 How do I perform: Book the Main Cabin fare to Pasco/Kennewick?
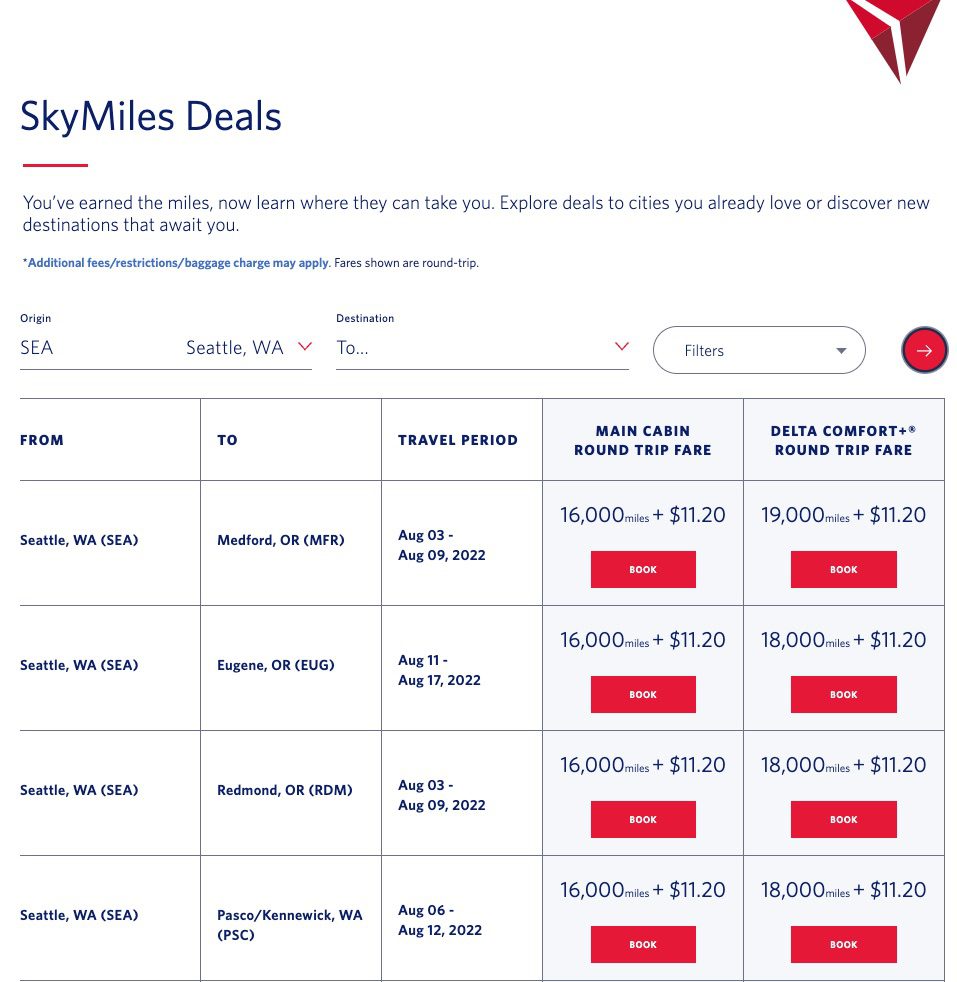coord(643,944)
